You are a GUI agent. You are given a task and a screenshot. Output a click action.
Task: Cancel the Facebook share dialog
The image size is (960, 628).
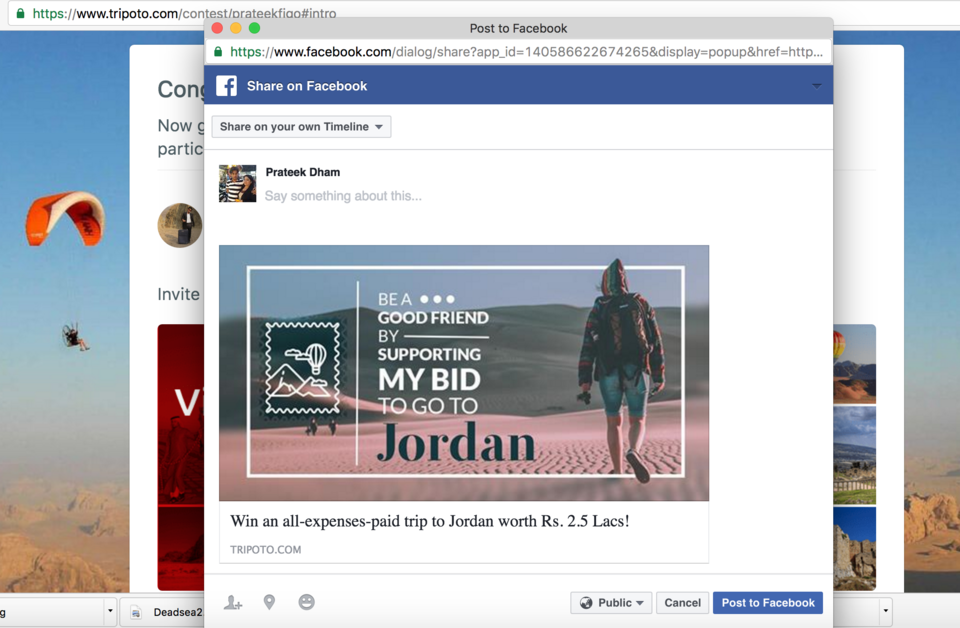pos(683,603)
